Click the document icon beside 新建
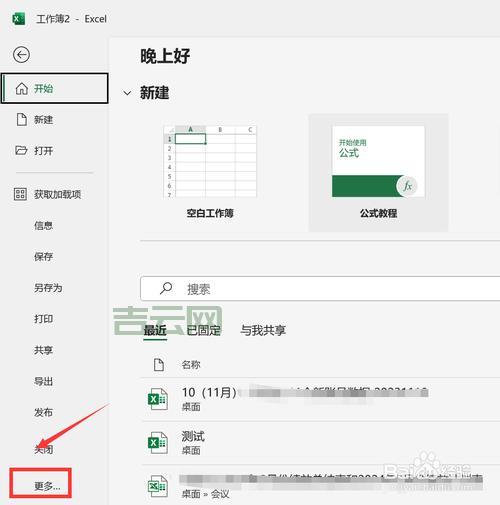Screen dimensions: 500x505 [x=22, y=119]
